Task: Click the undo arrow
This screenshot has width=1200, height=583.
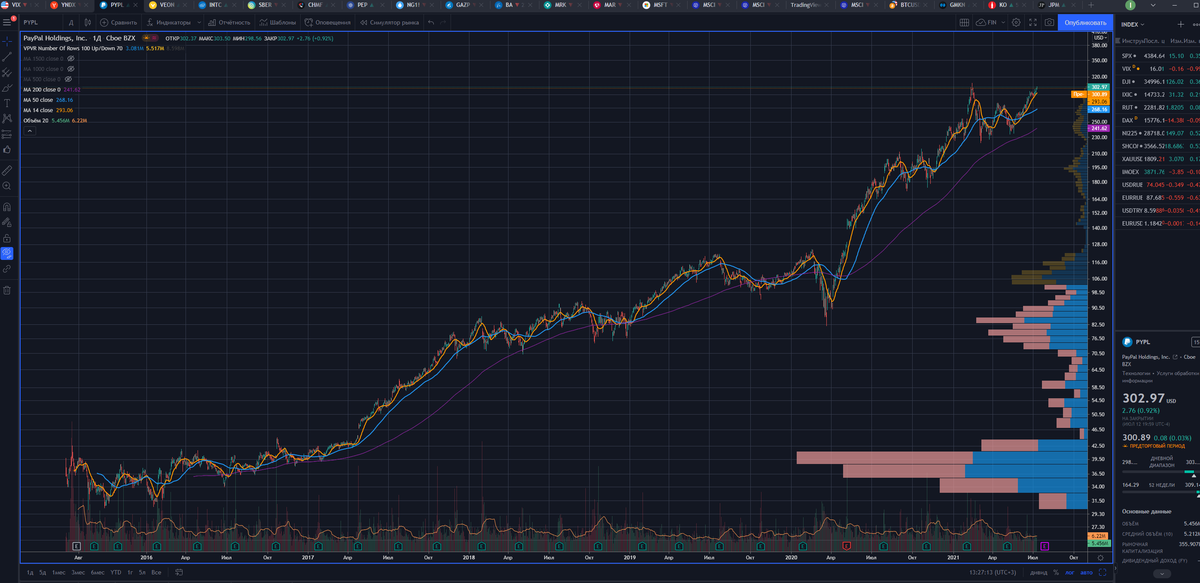Action: click(430, 21)
